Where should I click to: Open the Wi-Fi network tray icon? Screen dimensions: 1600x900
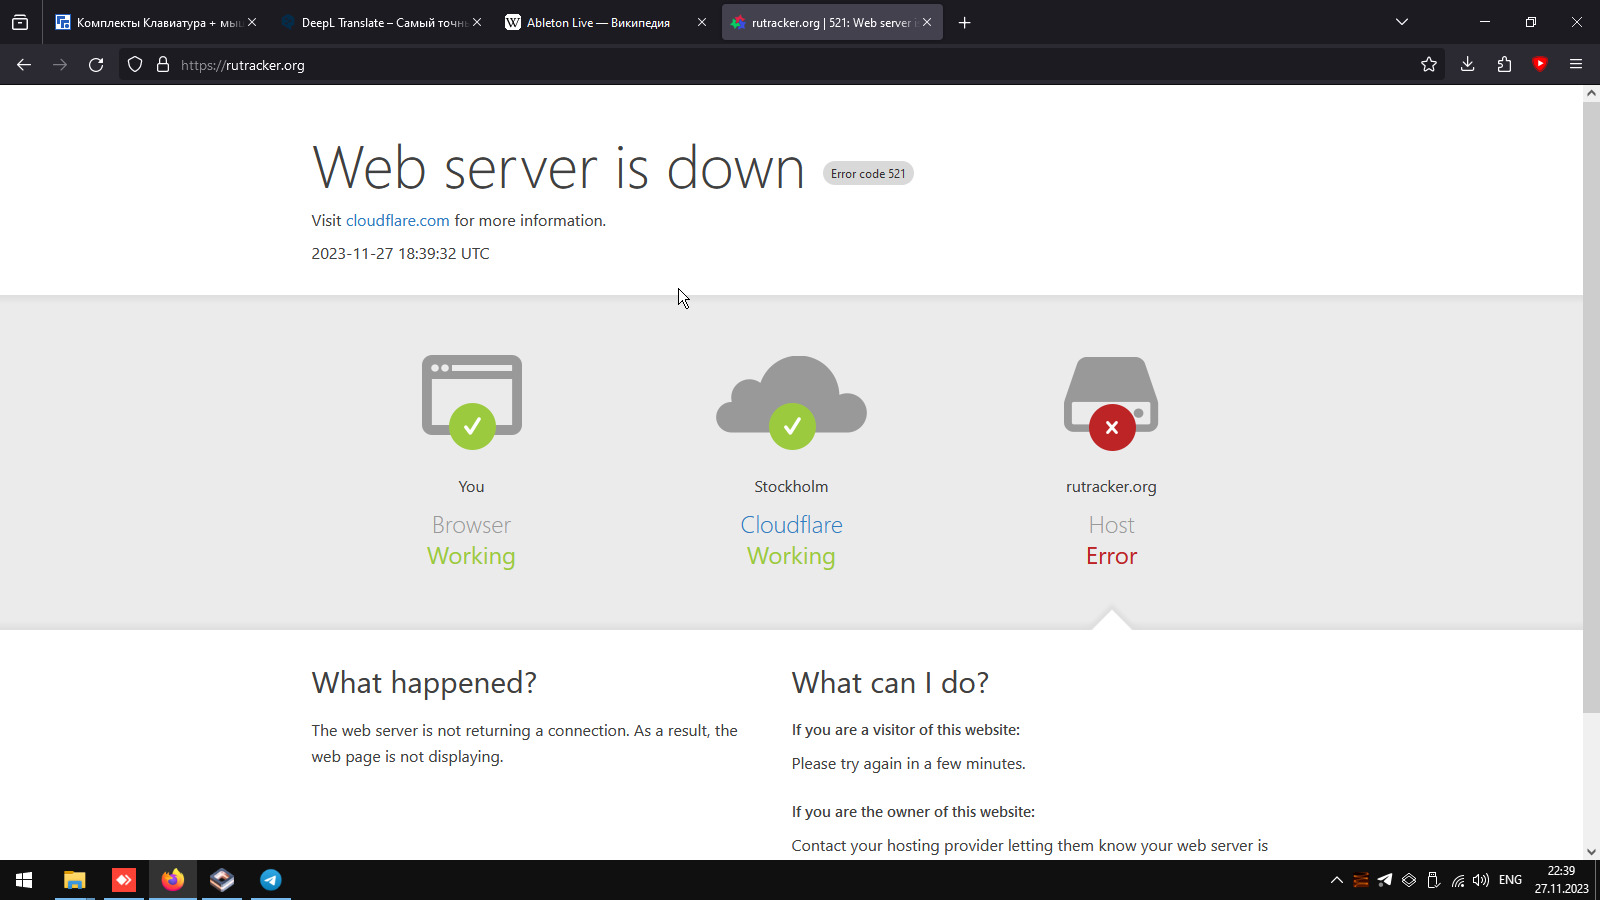coord(1458,880)
